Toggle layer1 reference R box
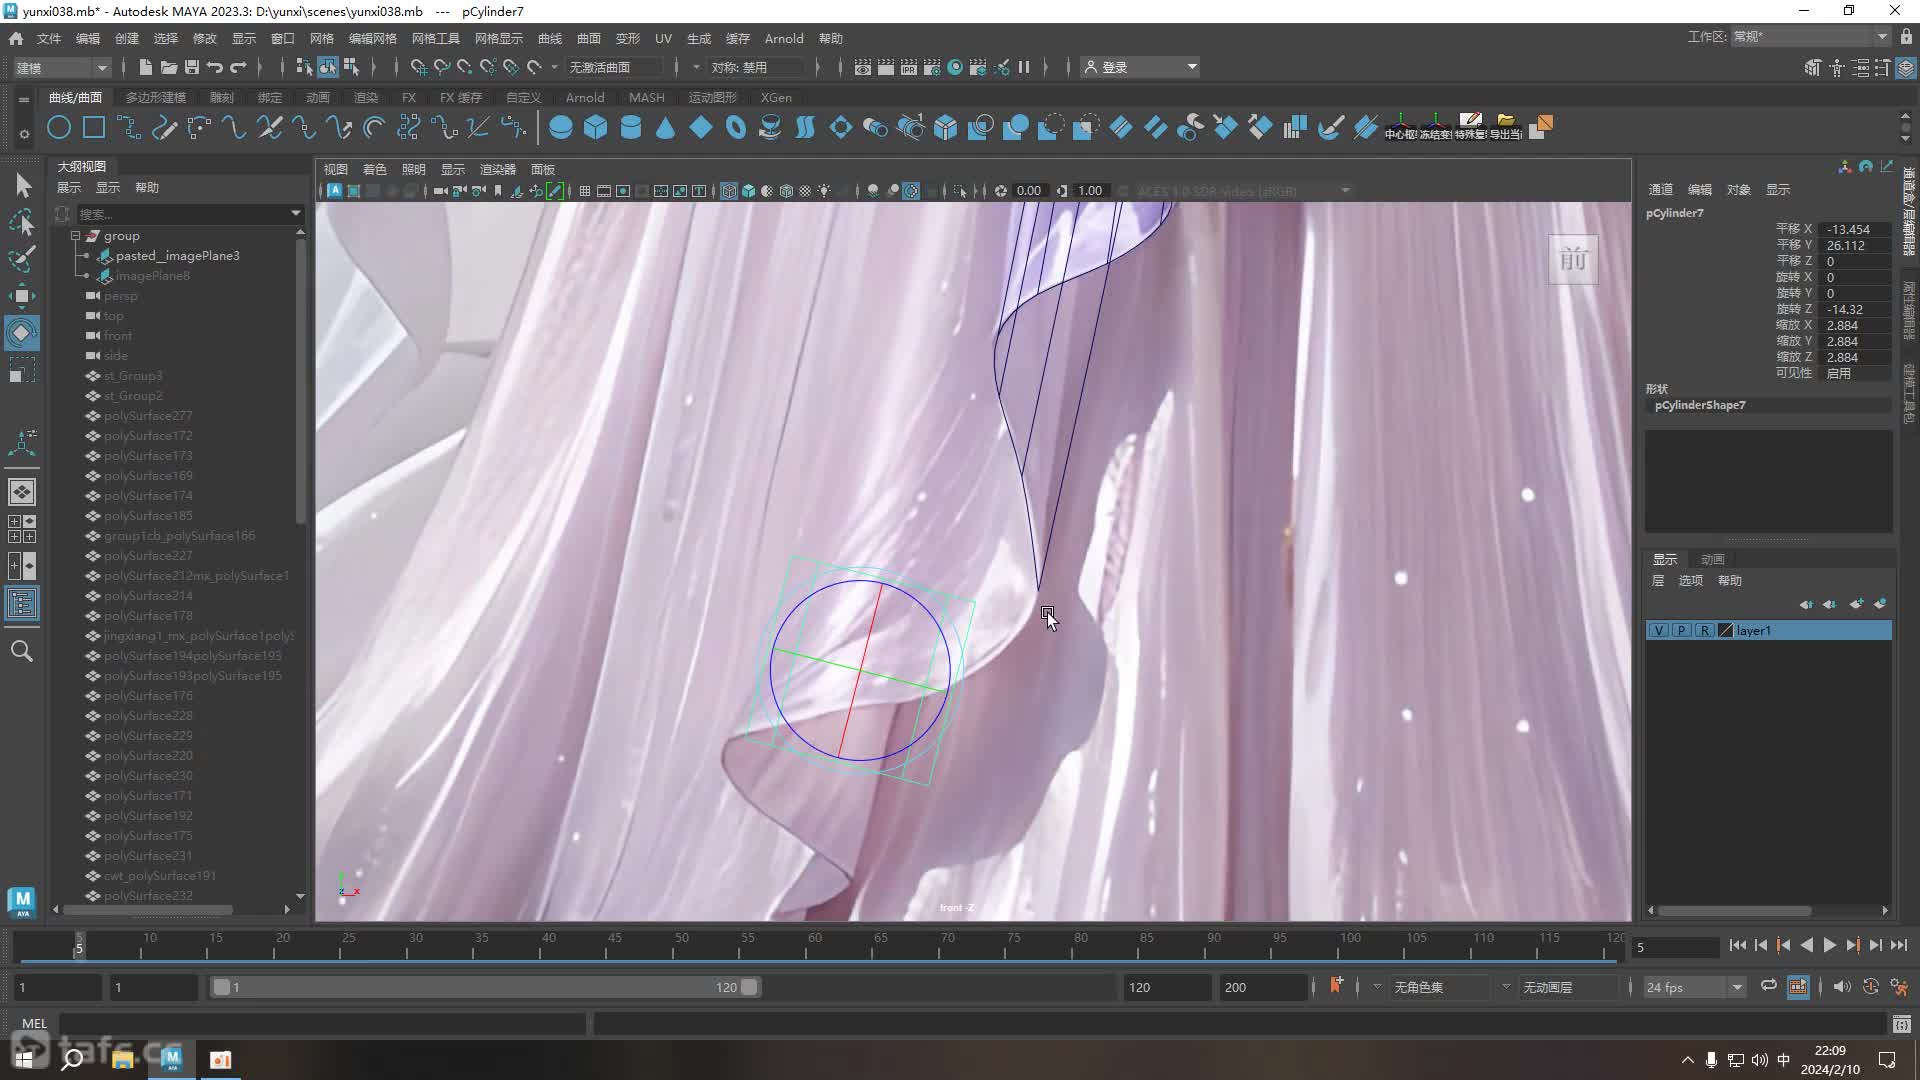Image resolution: width=1920 pixels, height=1080 pixels. coord(1703,630)
